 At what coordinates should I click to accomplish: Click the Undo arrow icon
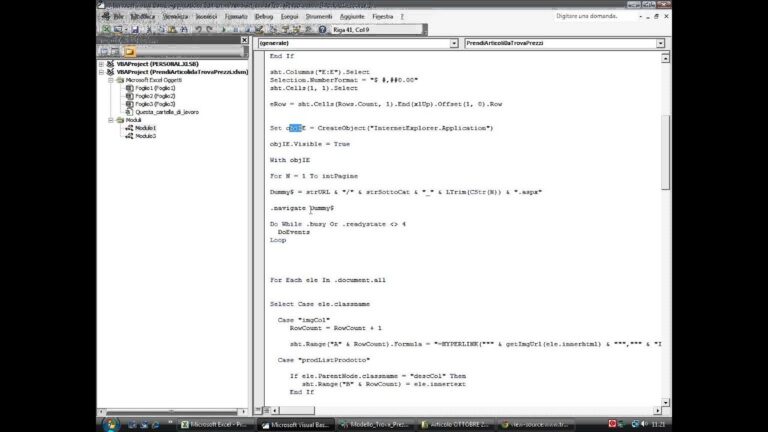click(198, 29)
